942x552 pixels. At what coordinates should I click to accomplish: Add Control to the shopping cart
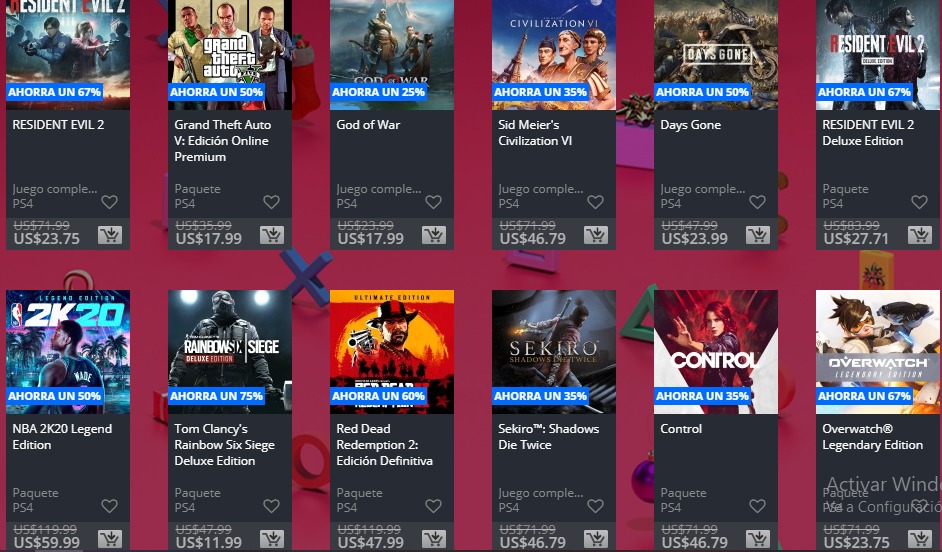[x=758, y=539]
